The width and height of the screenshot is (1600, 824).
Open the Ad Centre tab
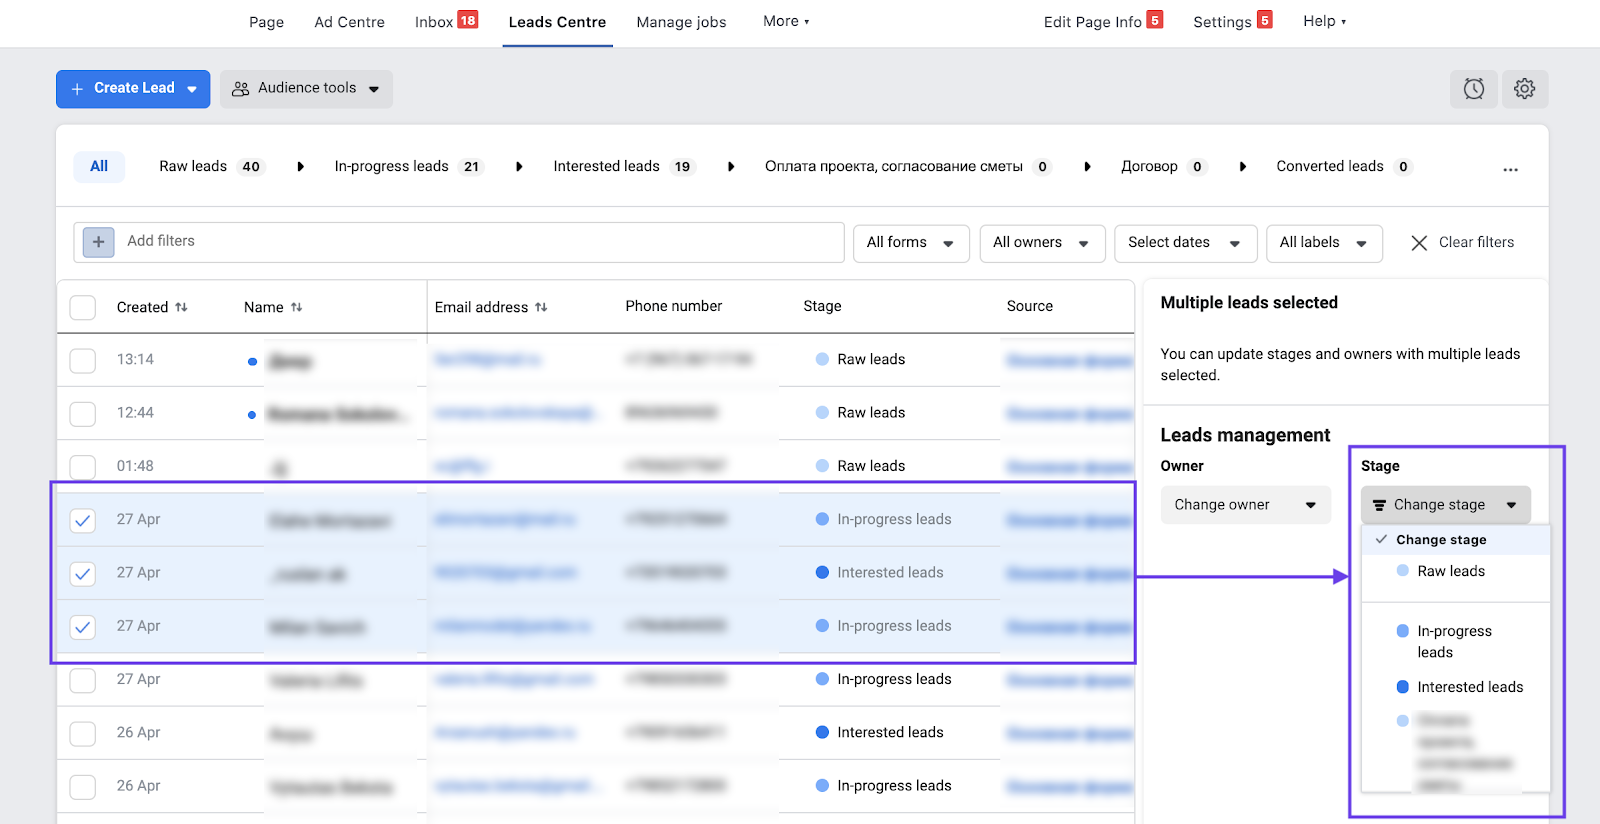(349, 22)
